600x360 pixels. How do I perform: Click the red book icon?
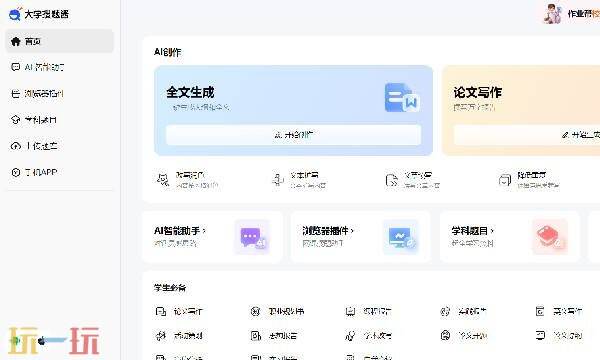(549, 237)
